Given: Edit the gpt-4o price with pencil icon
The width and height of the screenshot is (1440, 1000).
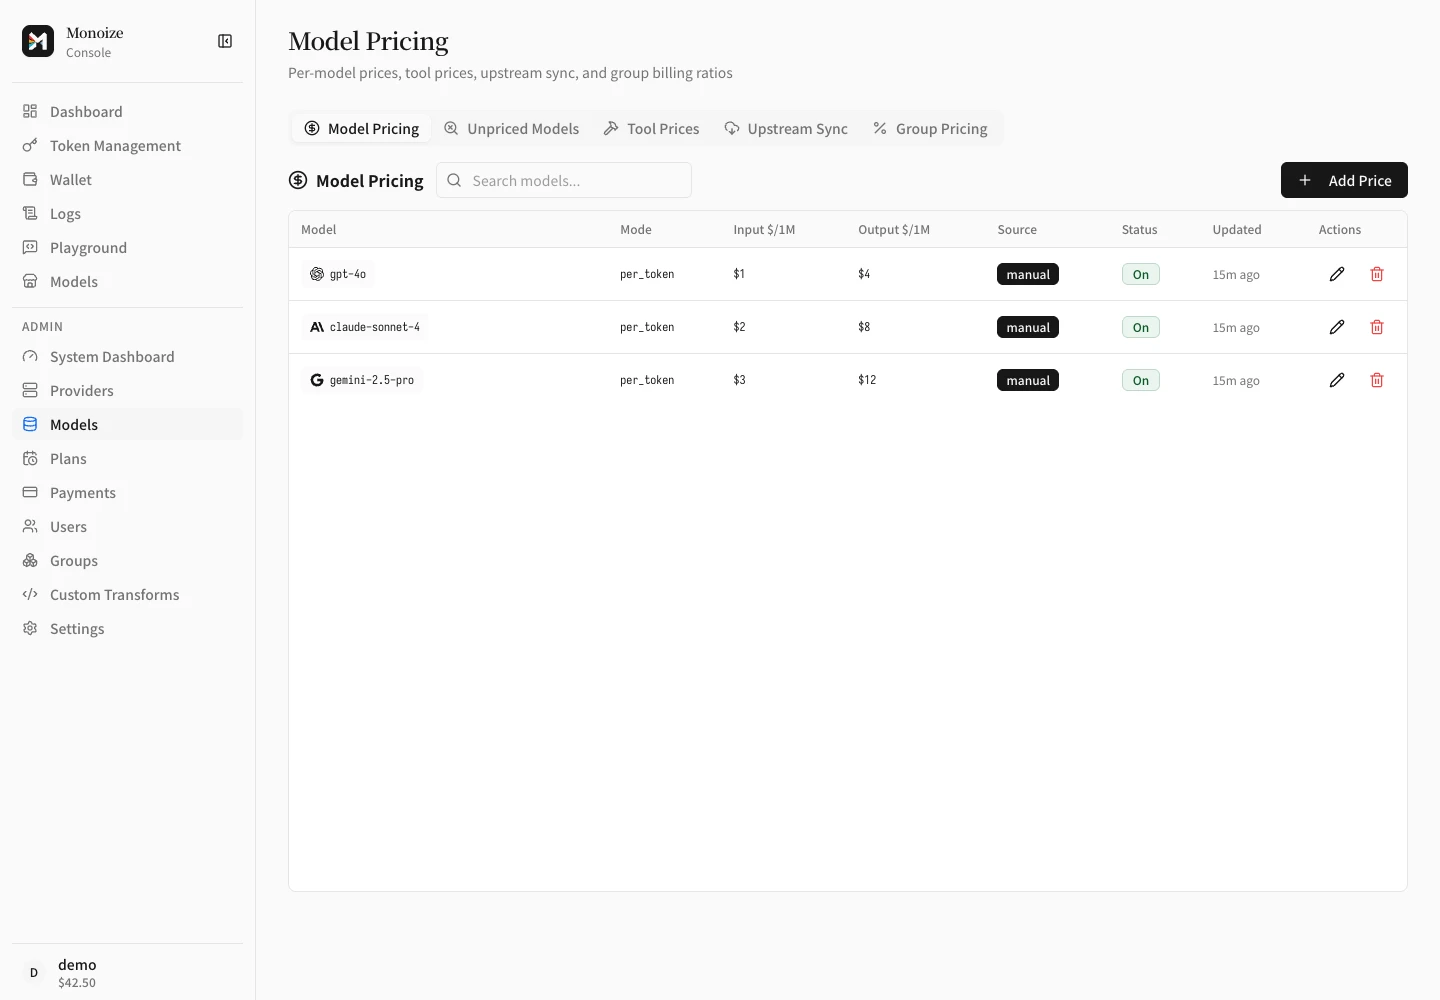Looking at the screenshot, I should click(1337, 274).
